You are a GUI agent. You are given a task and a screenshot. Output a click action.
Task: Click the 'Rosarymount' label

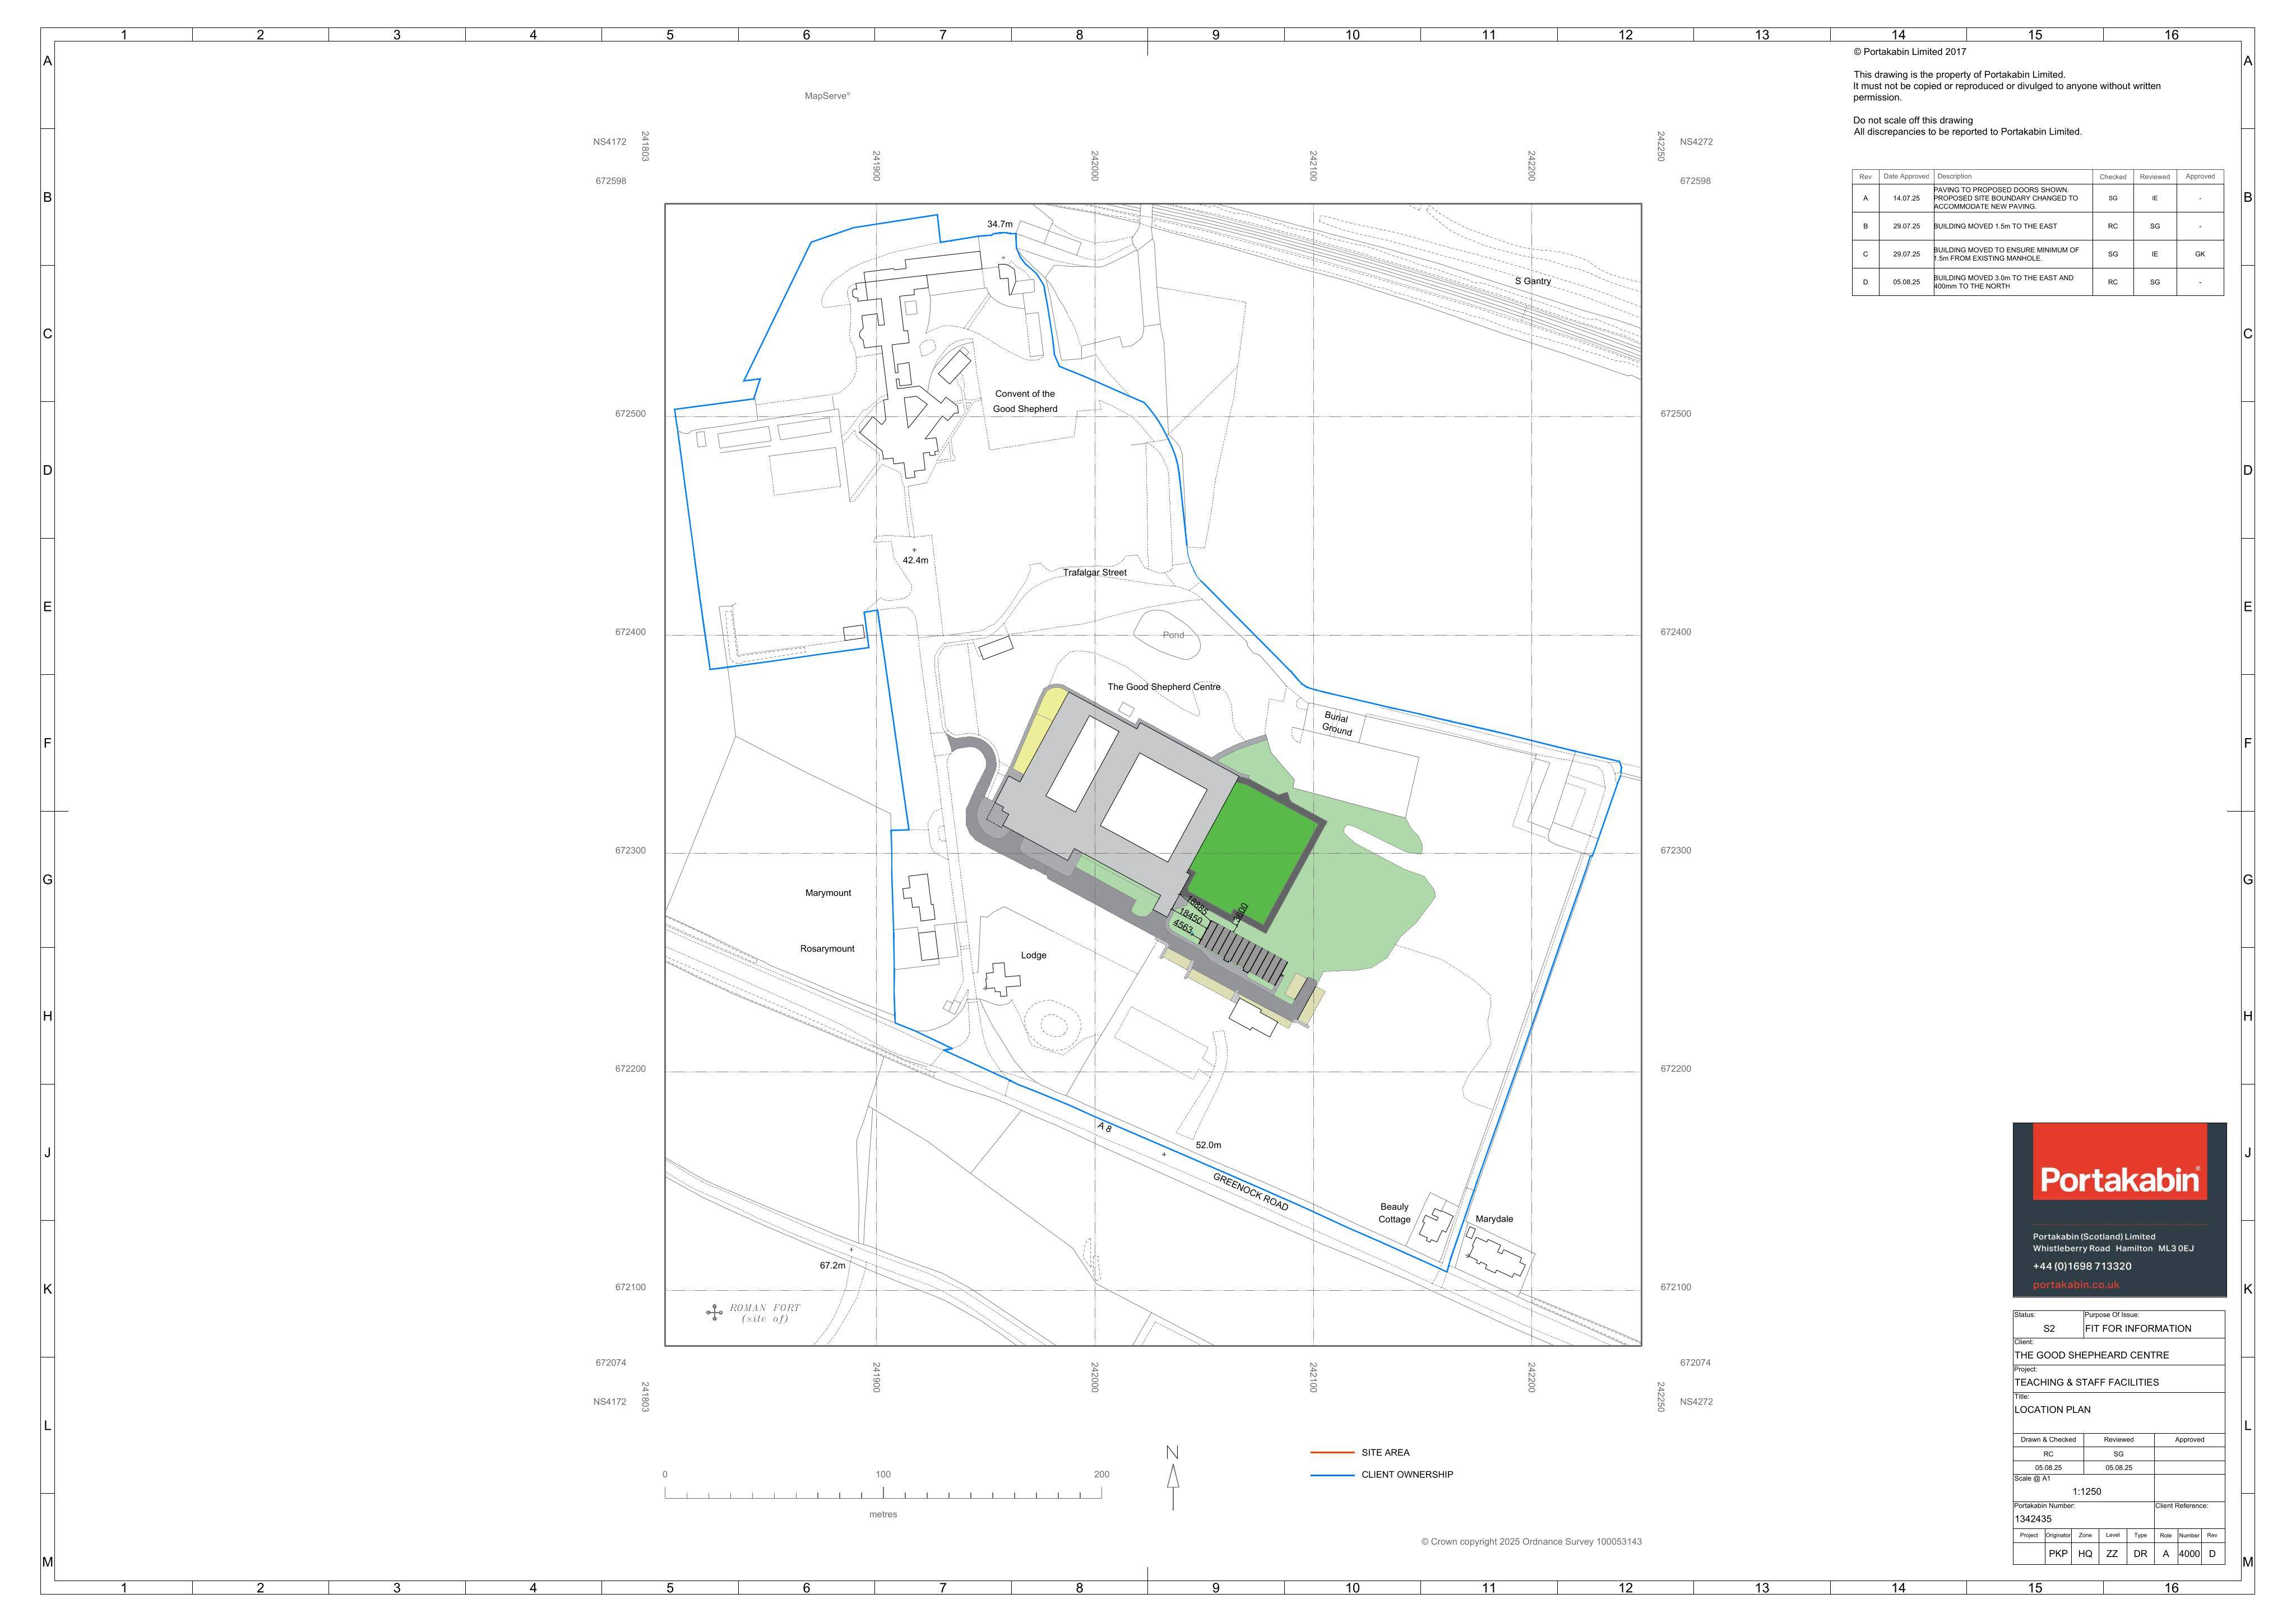(827, 949)
